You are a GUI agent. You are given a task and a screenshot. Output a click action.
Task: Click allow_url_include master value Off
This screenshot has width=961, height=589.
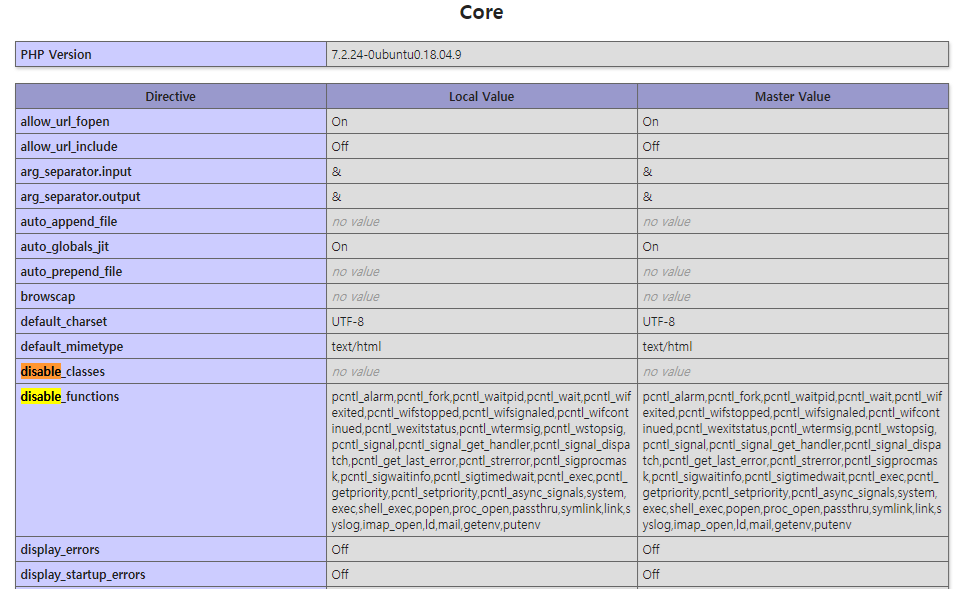coord(651,146)
